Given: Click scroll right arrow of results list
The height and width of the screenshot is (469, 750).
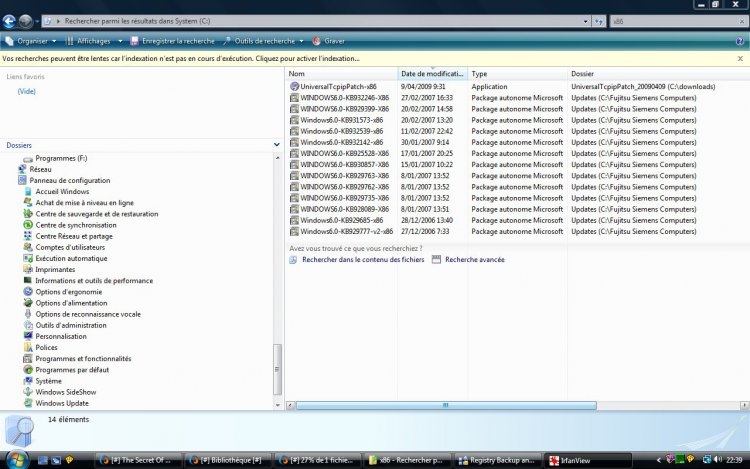Looking at the screenshot, I should pyautogui.click(x=744, y=405).
